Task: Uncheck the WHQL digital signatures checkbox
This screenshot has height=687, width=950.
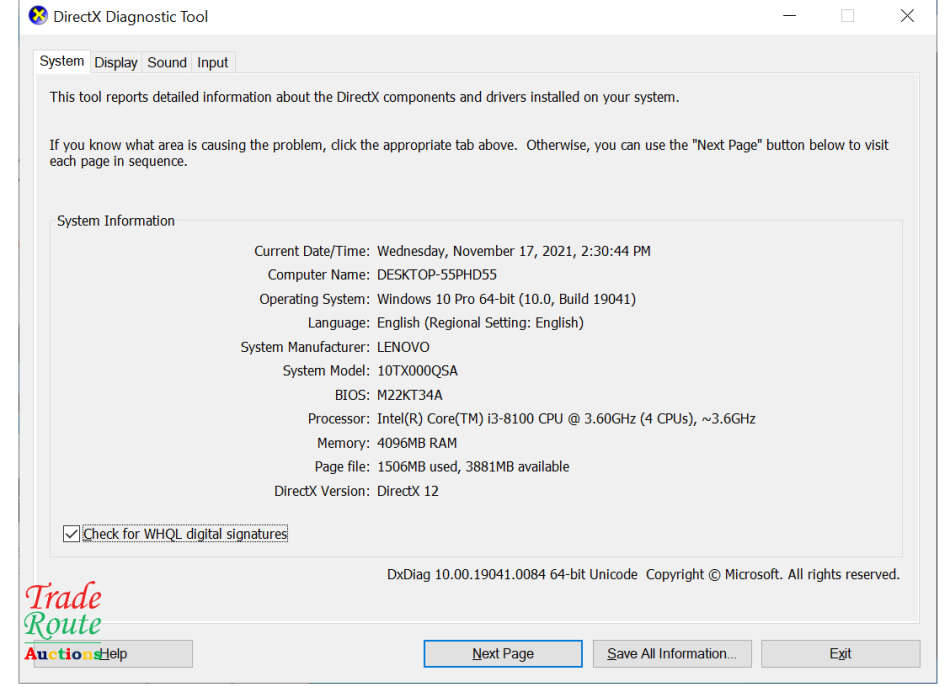Action: (71, 534)
